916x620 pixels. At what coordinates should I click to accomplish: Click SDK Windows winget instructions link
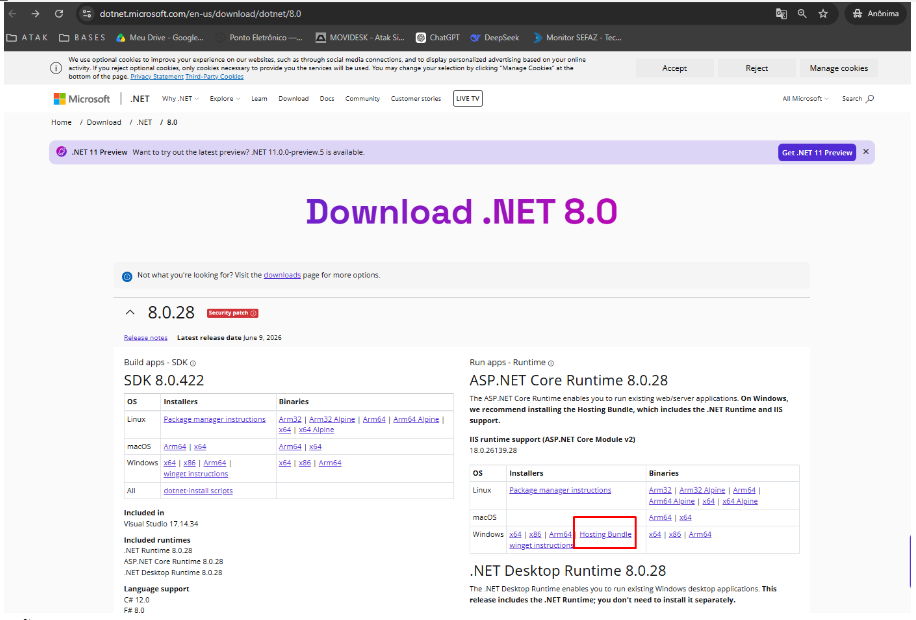click(x=196, y=474)
